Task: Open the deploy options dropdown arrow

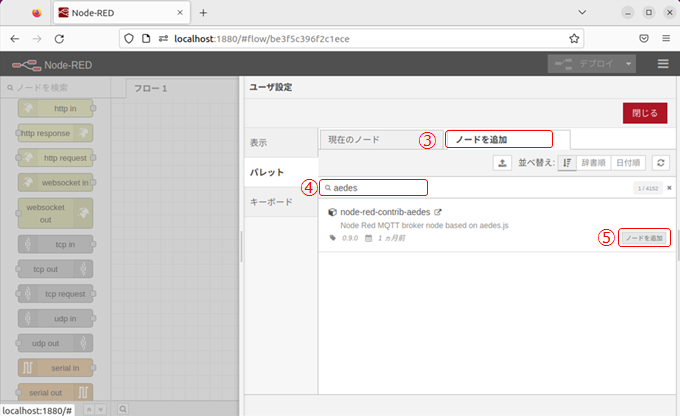Action: point(629,64)
